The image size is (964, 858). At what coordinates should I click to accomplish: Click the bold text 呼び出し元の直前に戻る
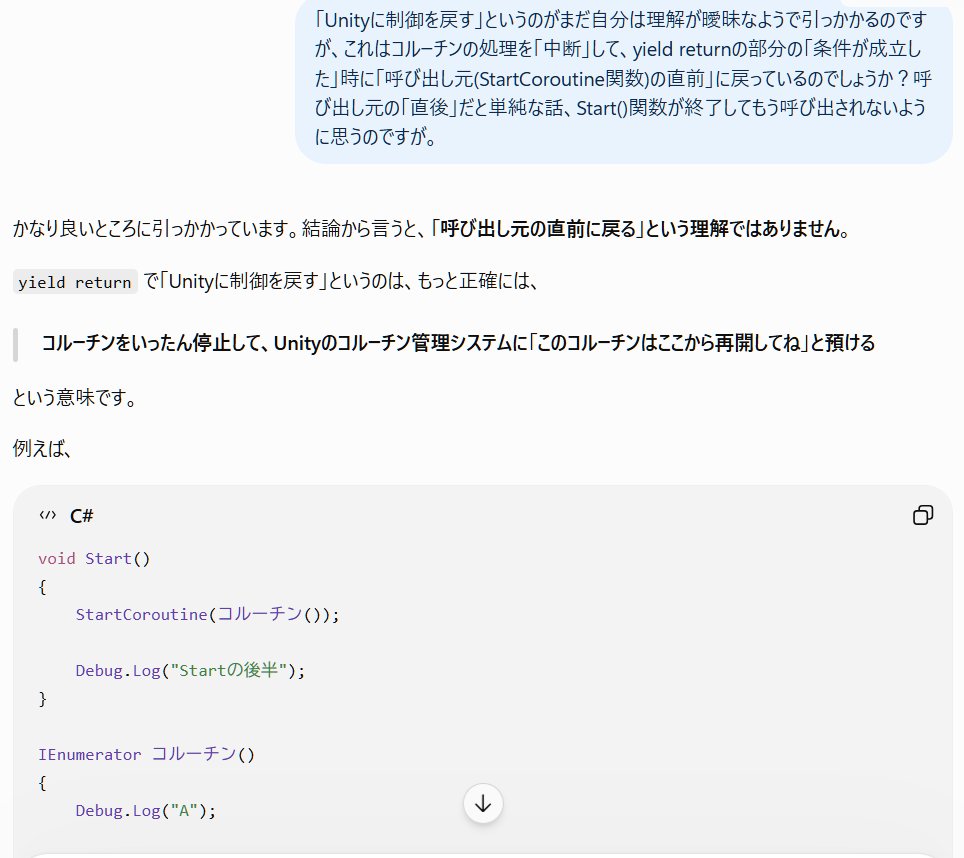538,229
